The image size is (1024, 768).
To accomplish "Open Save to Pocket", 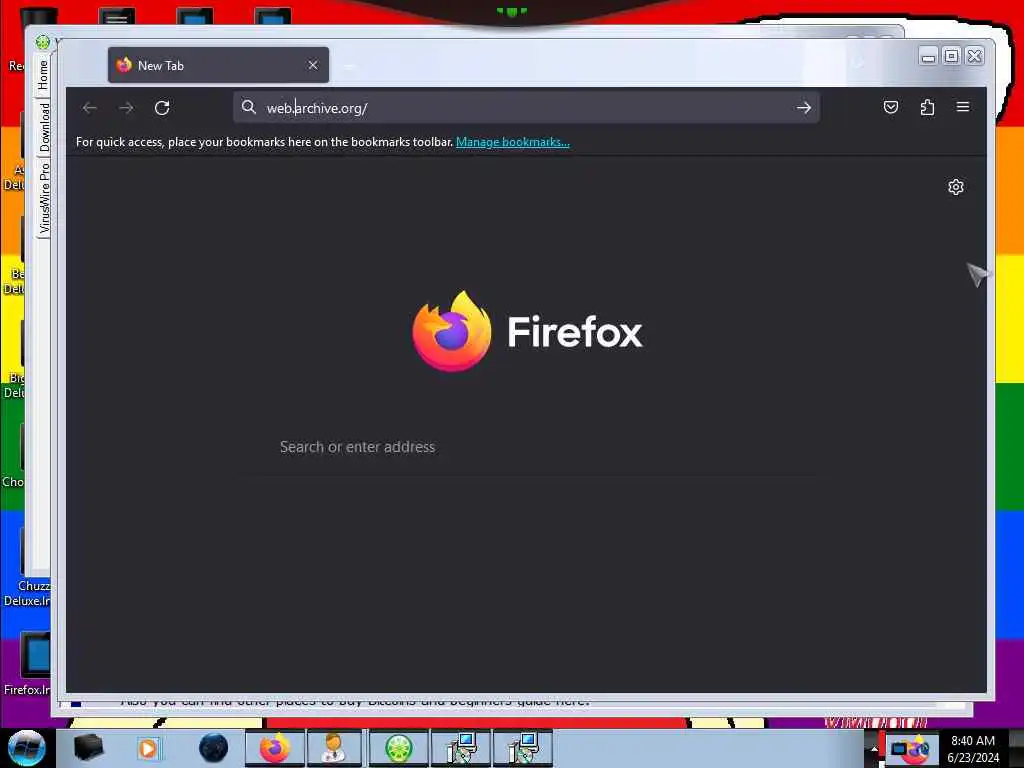I will (891, 107).
